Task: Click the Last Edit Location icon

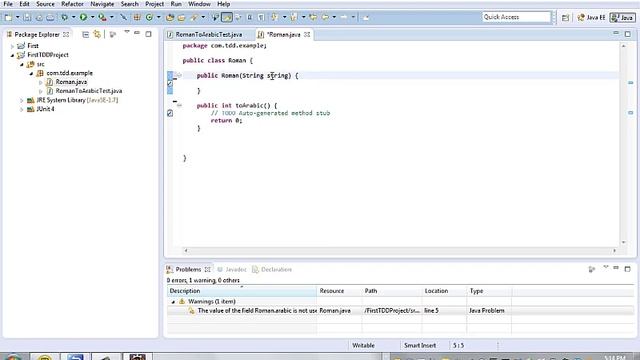Action: point(313,17)
